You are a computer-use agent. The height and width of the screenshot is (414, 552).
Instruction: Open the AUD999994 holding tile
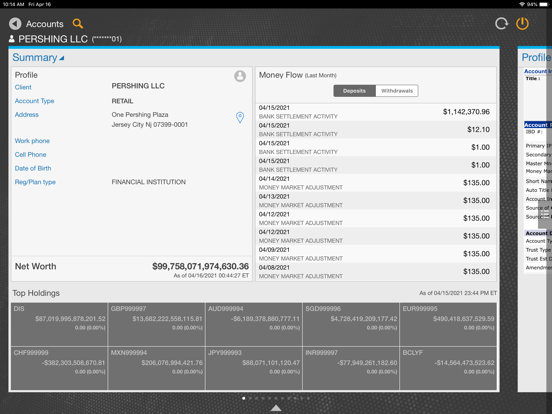(x=254, y=324)
